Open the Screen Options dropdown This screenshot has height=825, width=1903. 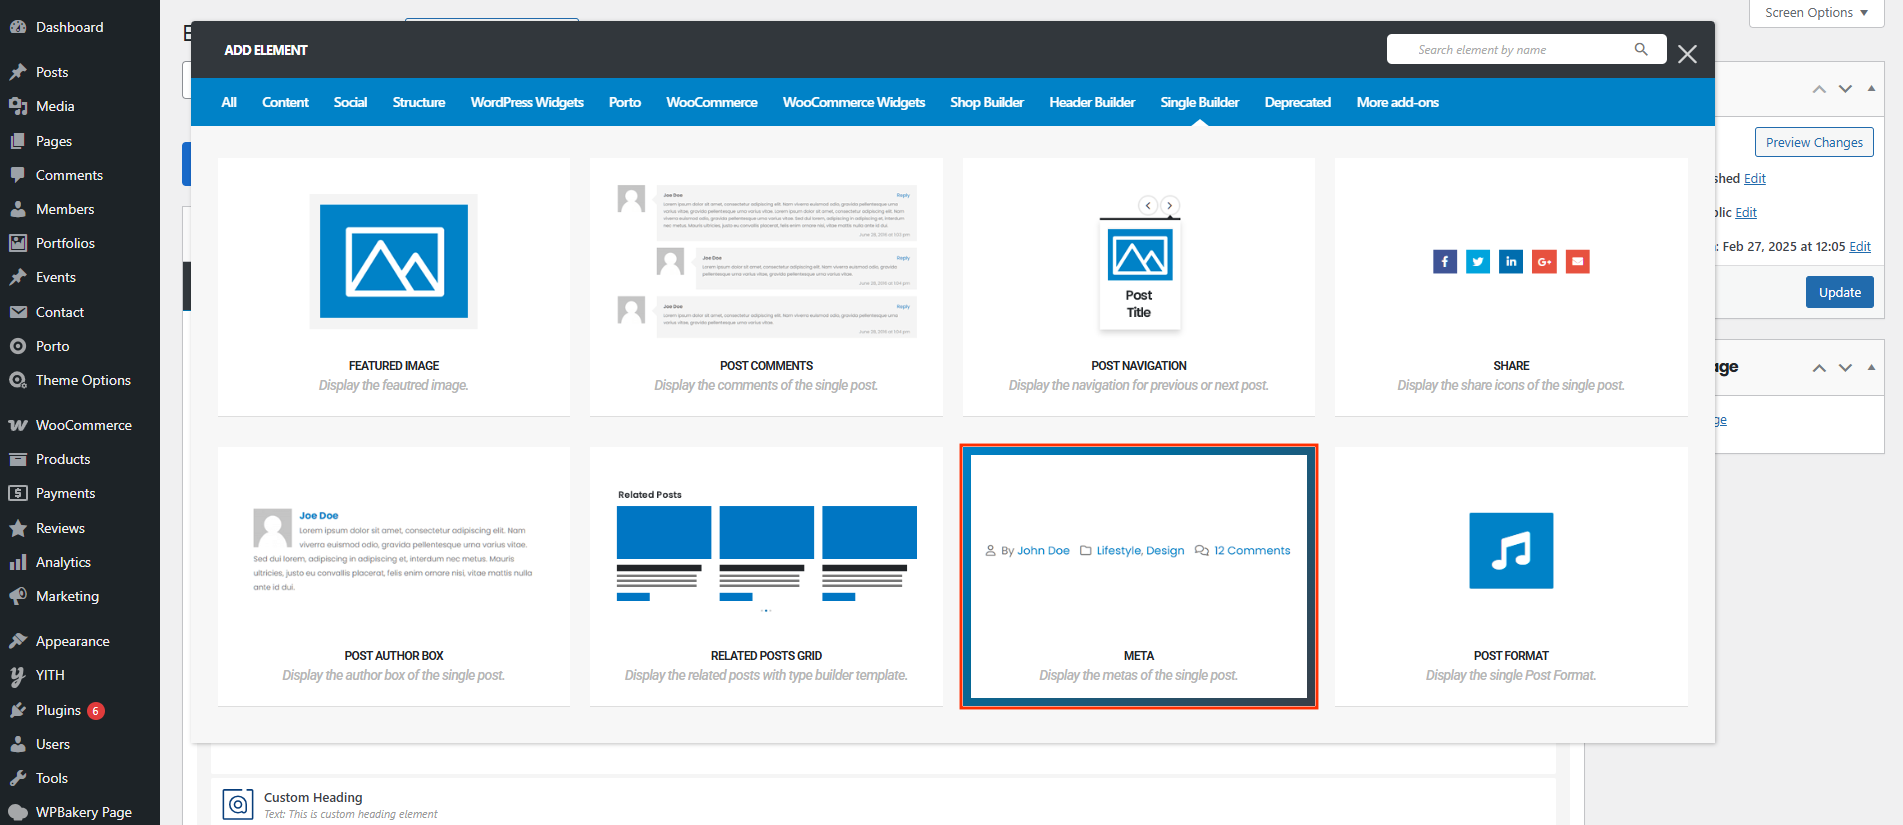pos(1816,13)
